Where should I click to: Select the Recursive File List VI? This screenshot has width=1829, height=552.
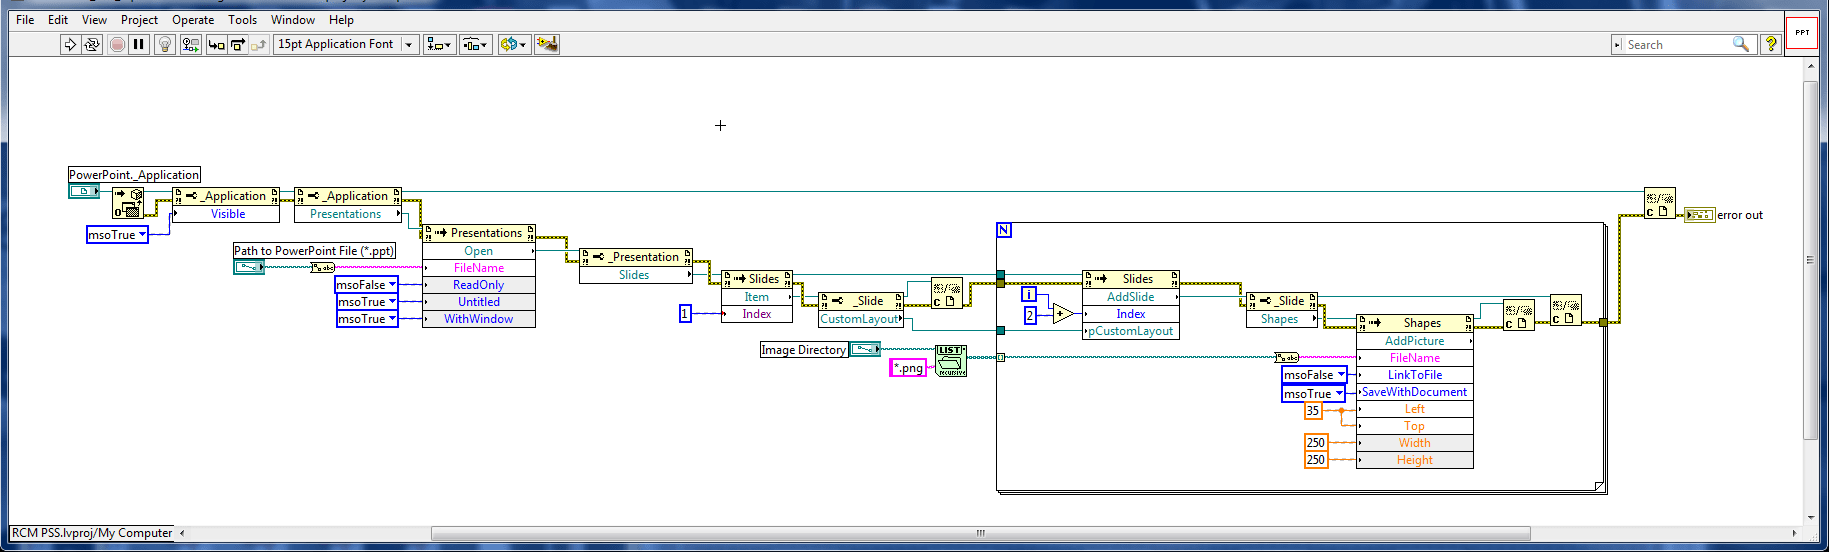pyautogui.click(x=951, y=361)
